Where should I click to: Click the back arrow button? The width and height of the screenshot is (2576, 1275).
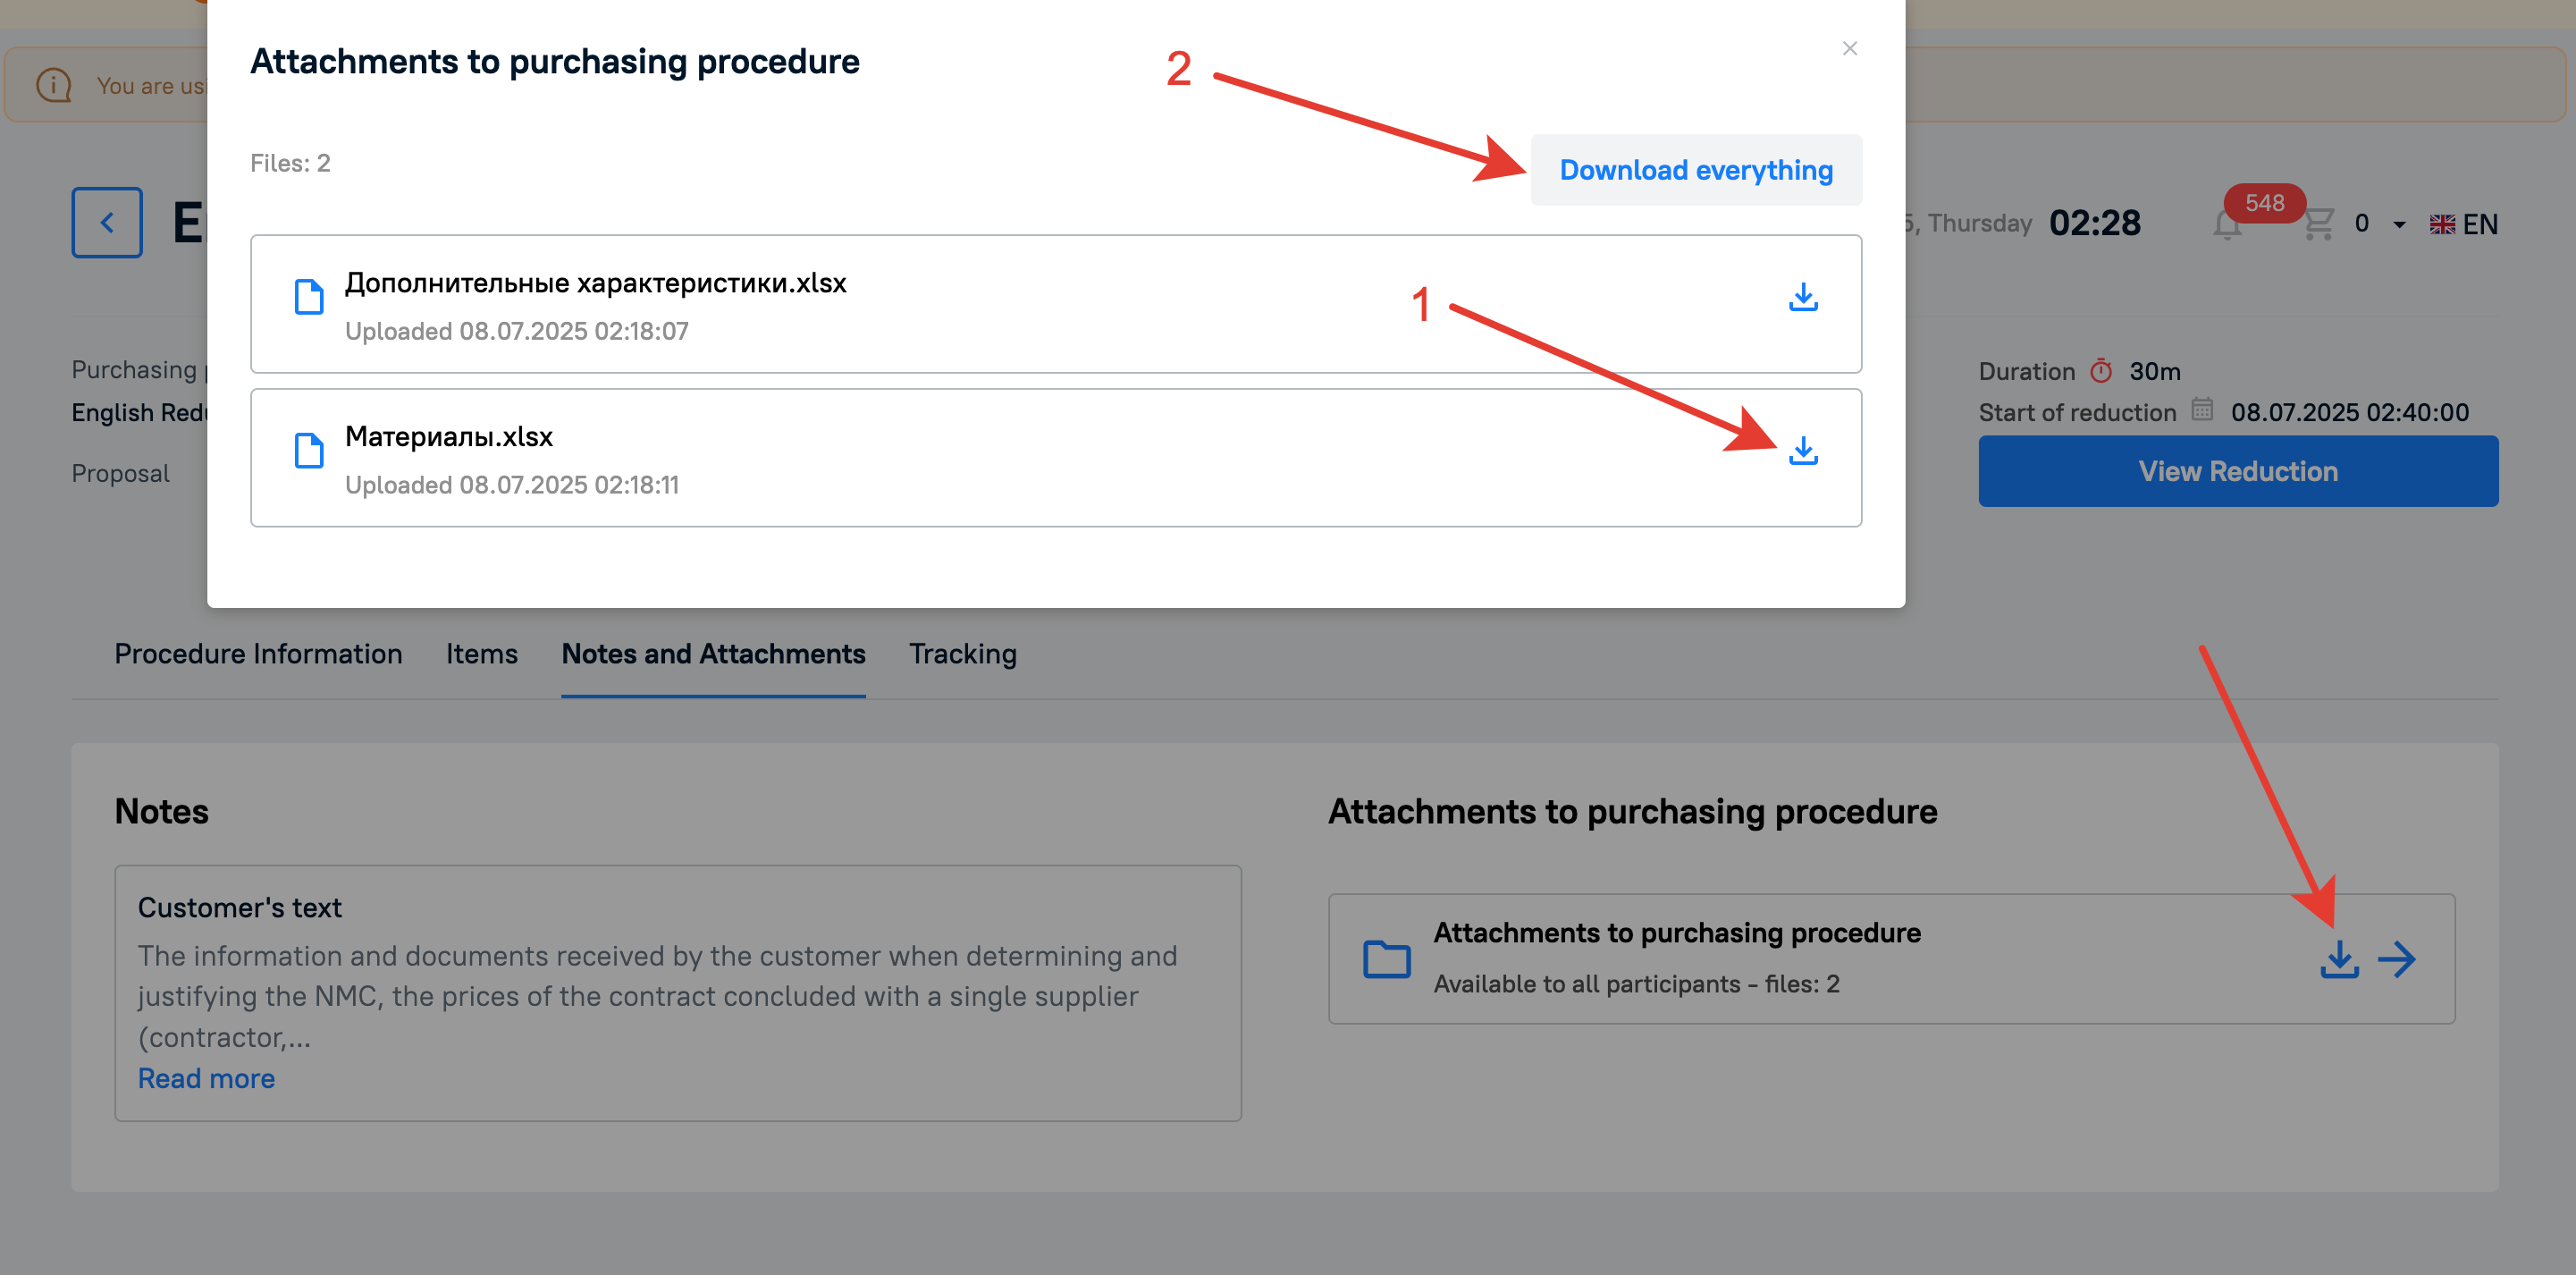pos(107,222)
